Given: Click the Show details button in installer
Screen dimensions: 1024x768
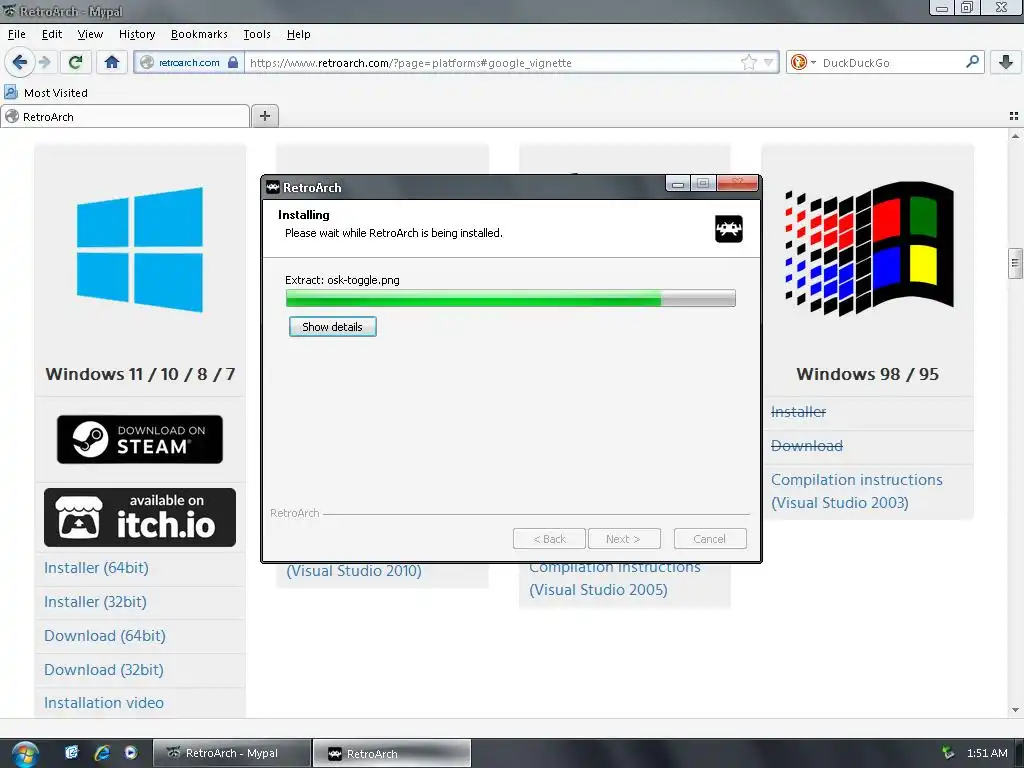Looking at the screenshot, I should pos(332,327).
